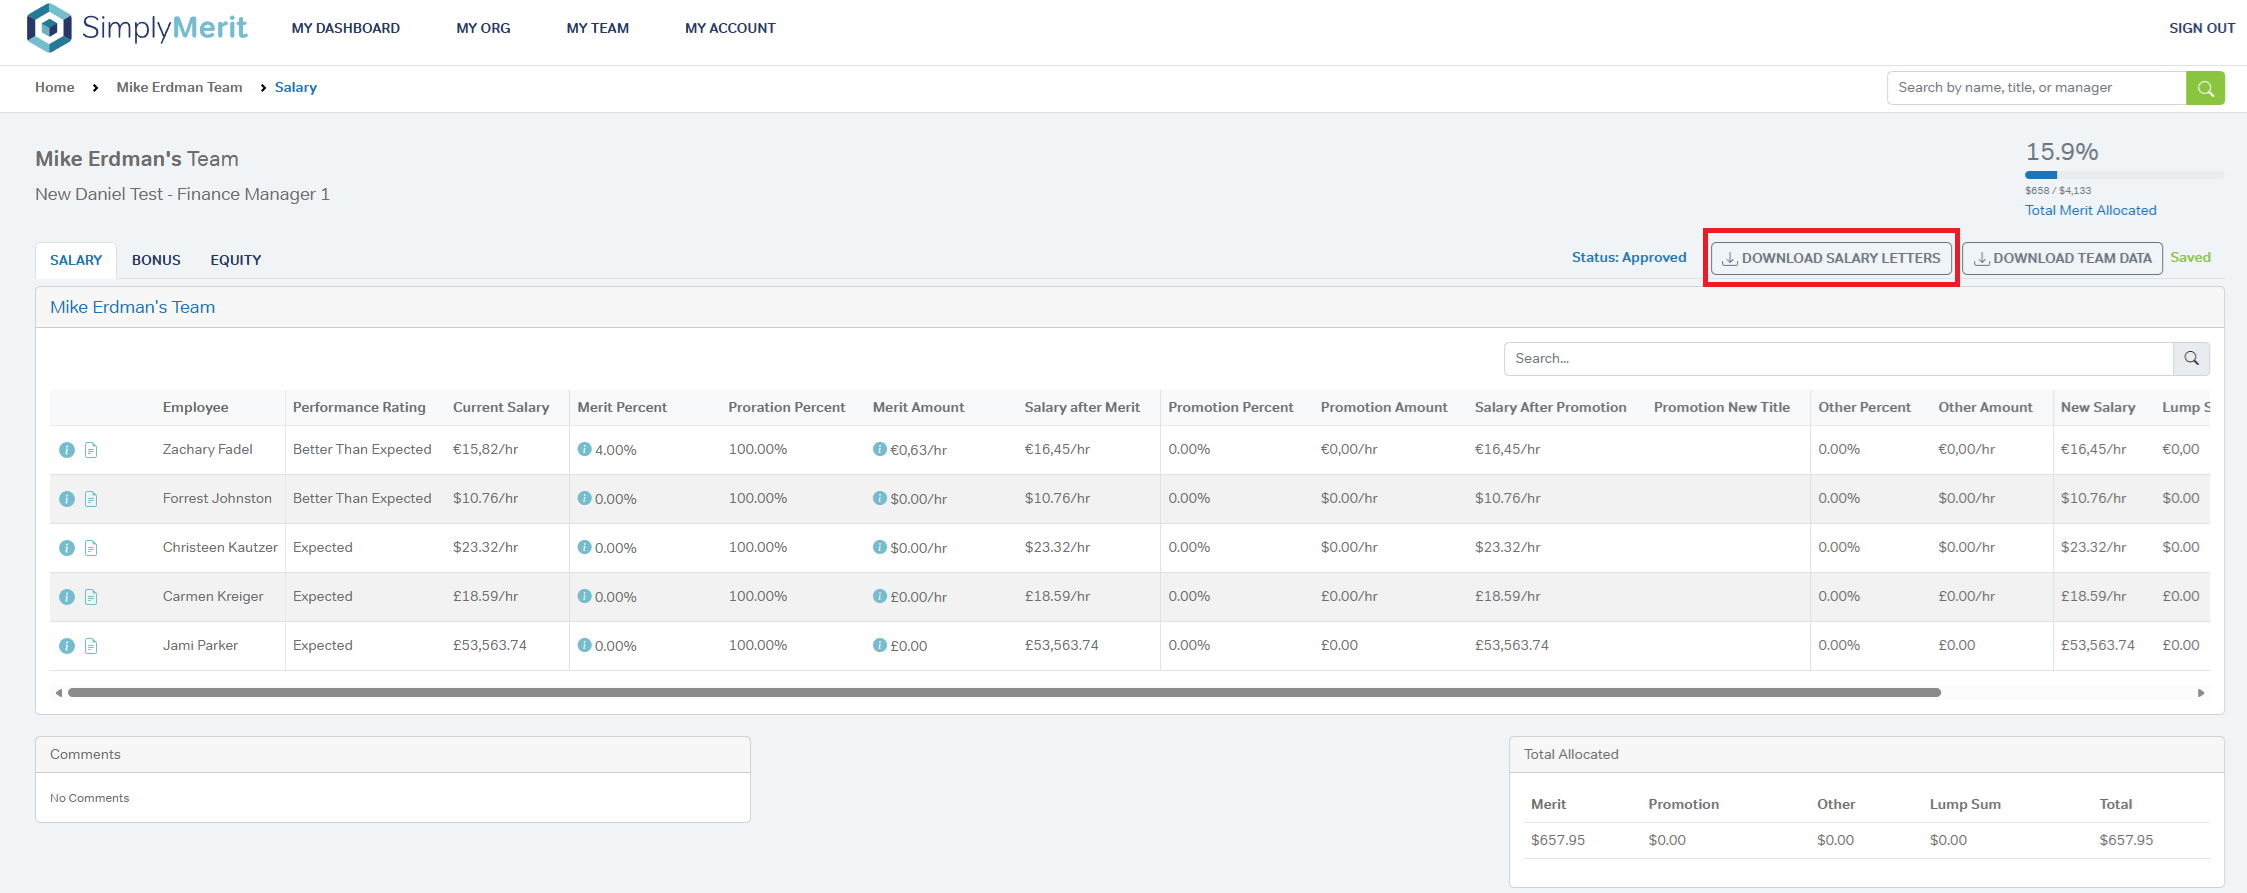Go to Mike Erdman Team breadcrumb
Screen dimensions: 2247x893
(x=179, y=87)
